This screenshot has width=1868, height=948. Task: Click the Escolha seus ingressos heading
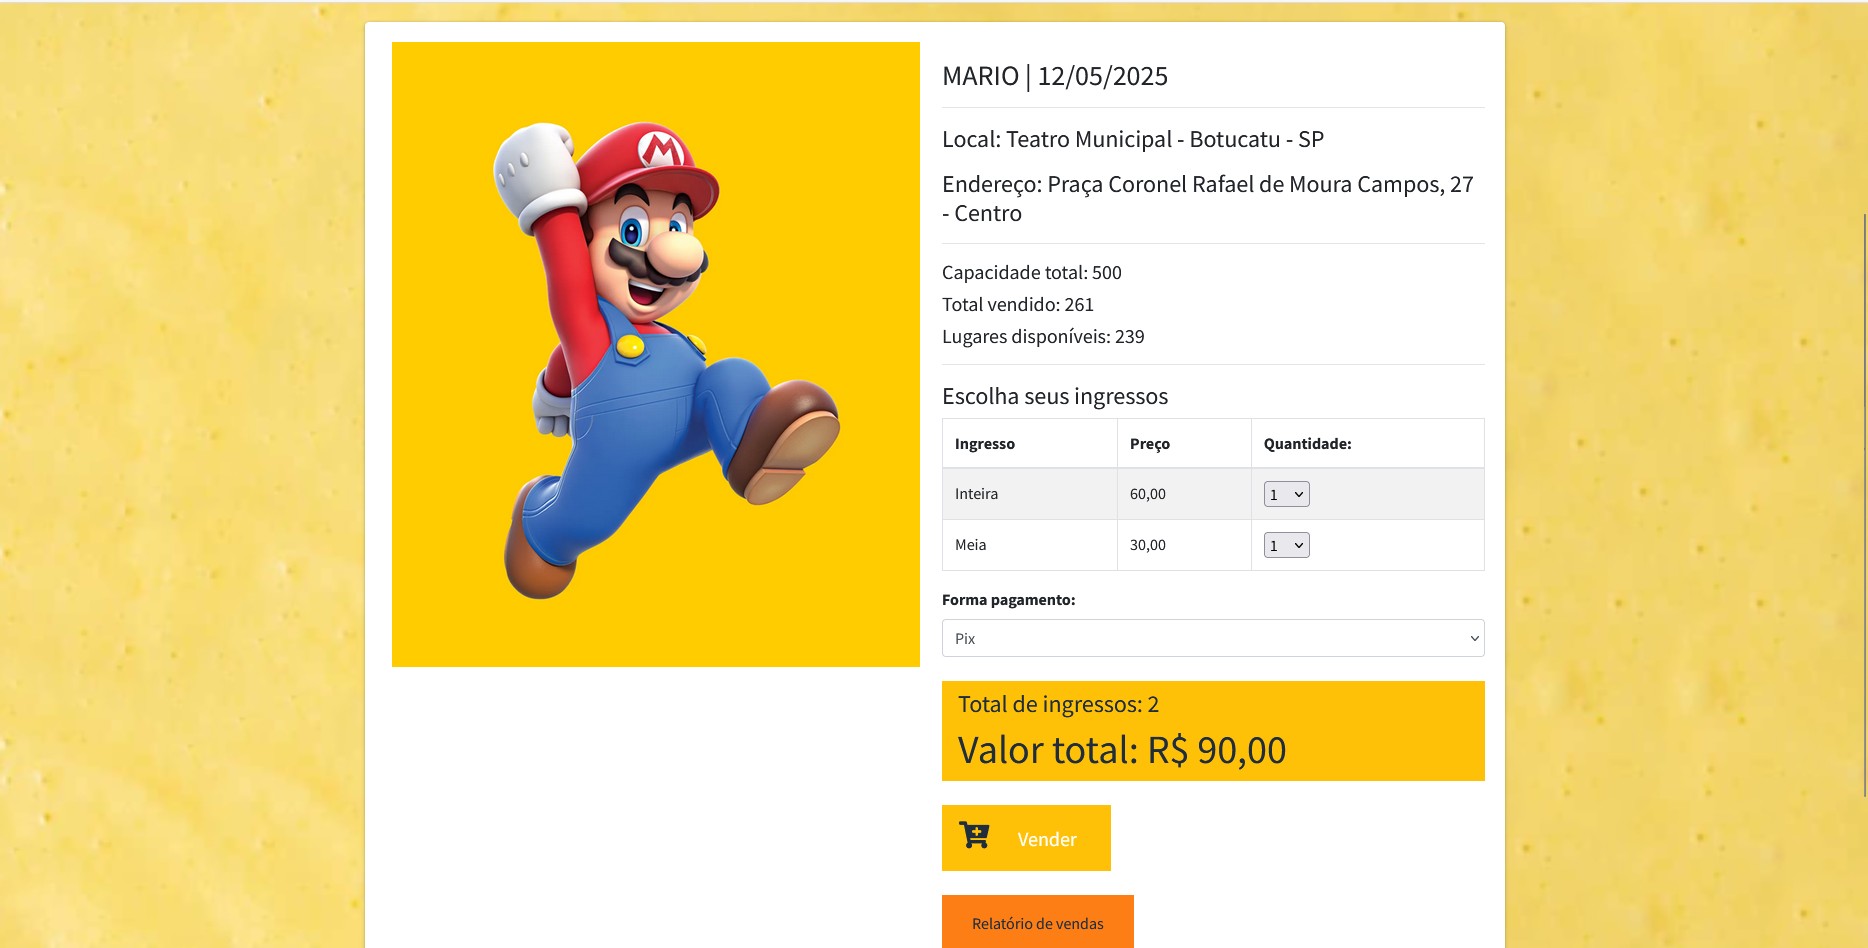(x=1054, y=396)
